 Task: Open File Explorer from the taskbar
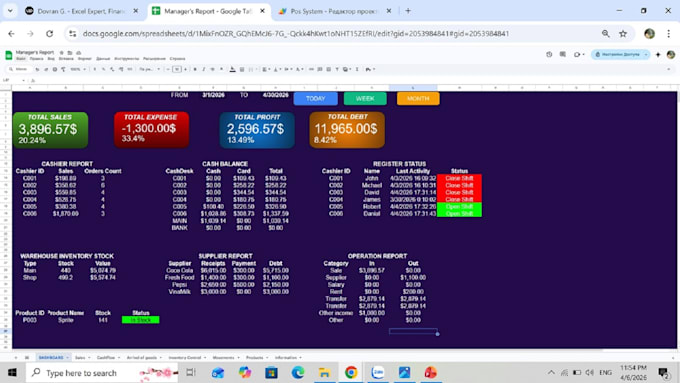click(324, 373)
